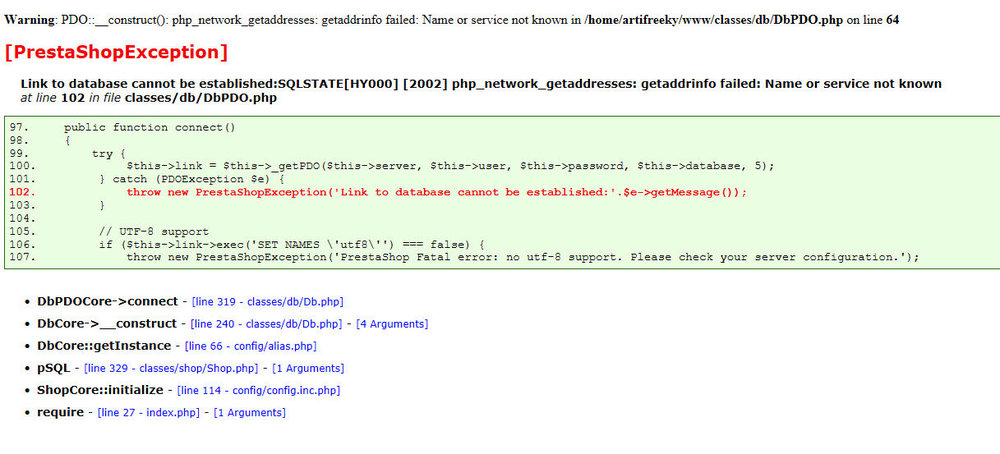Click the ShopCore::initialize trace entry
The image size is (1000, 454).
click(x=100, y=390)
